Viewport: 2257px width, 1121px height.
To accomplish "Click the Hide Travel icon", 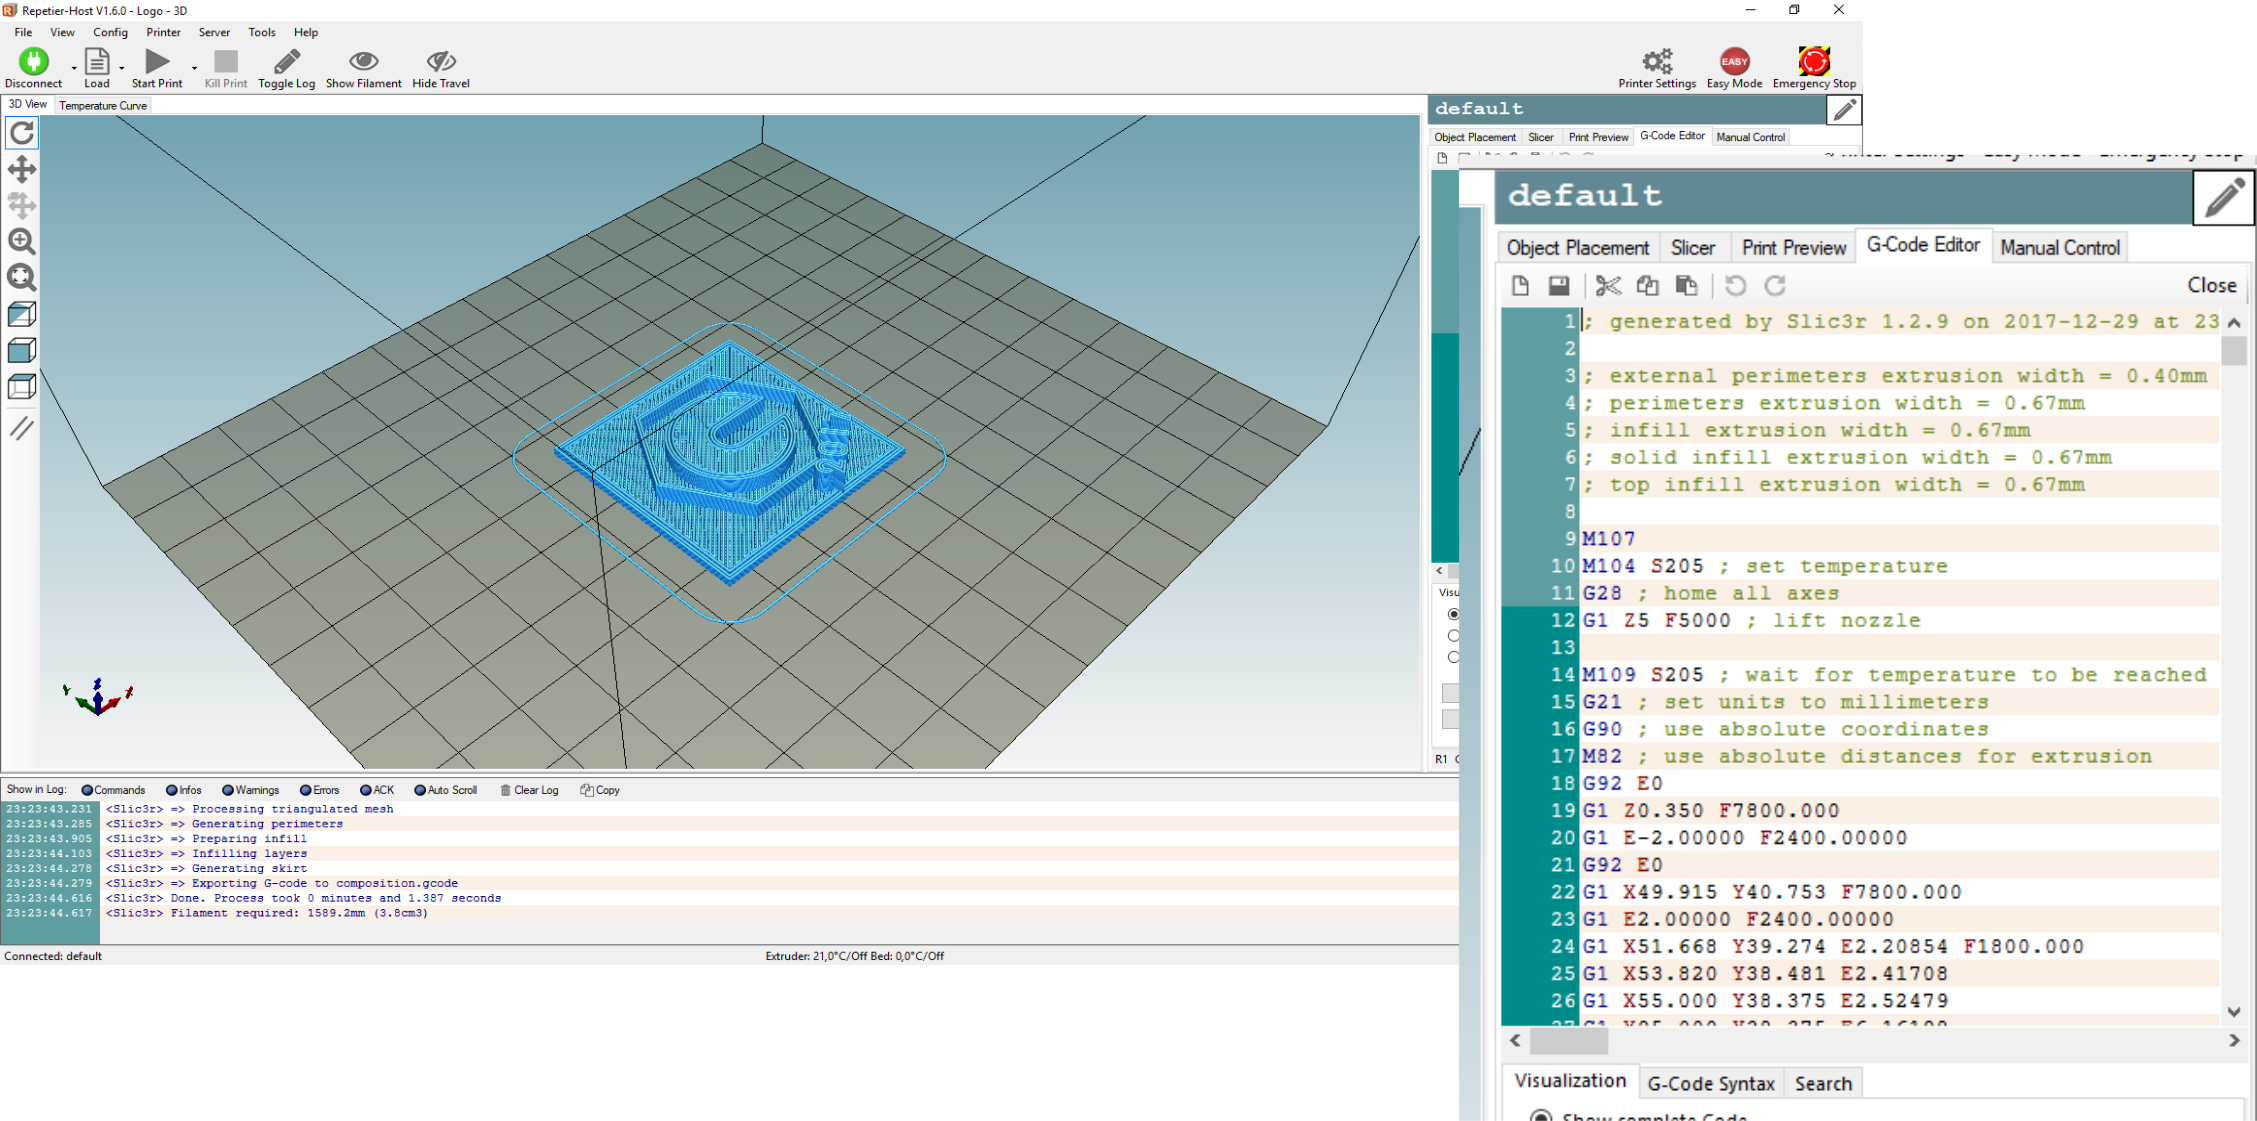I will tap(440, 62).
